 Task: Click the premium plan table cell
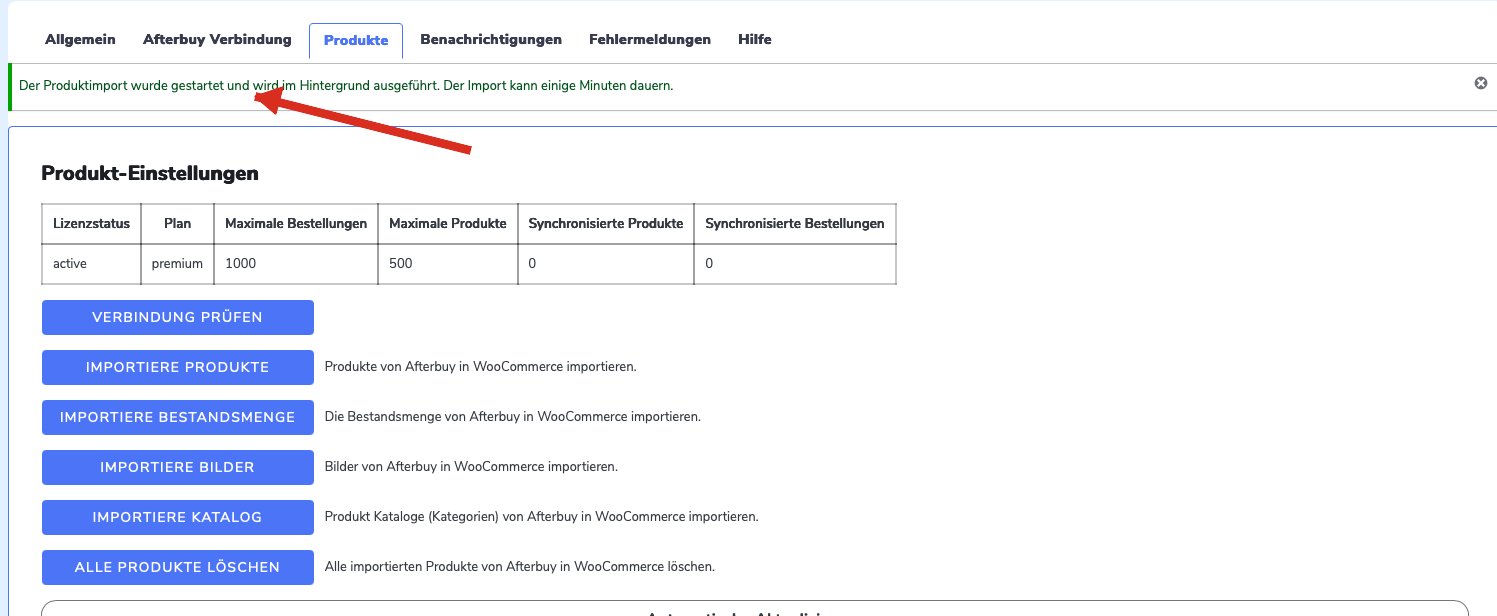[x=177, y=263]
